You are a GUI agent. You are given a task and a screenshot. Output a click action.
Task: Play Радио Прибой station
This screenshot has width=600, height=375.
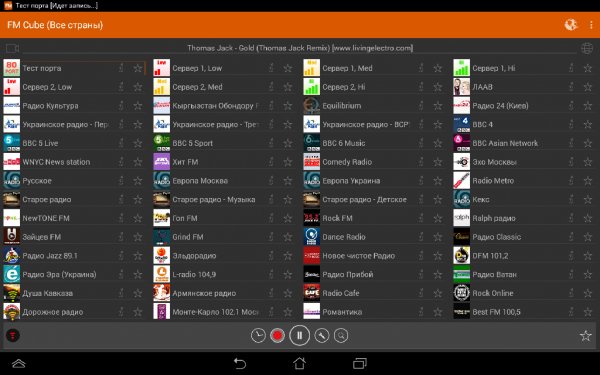pyautogui.click(x=347, y=274)
